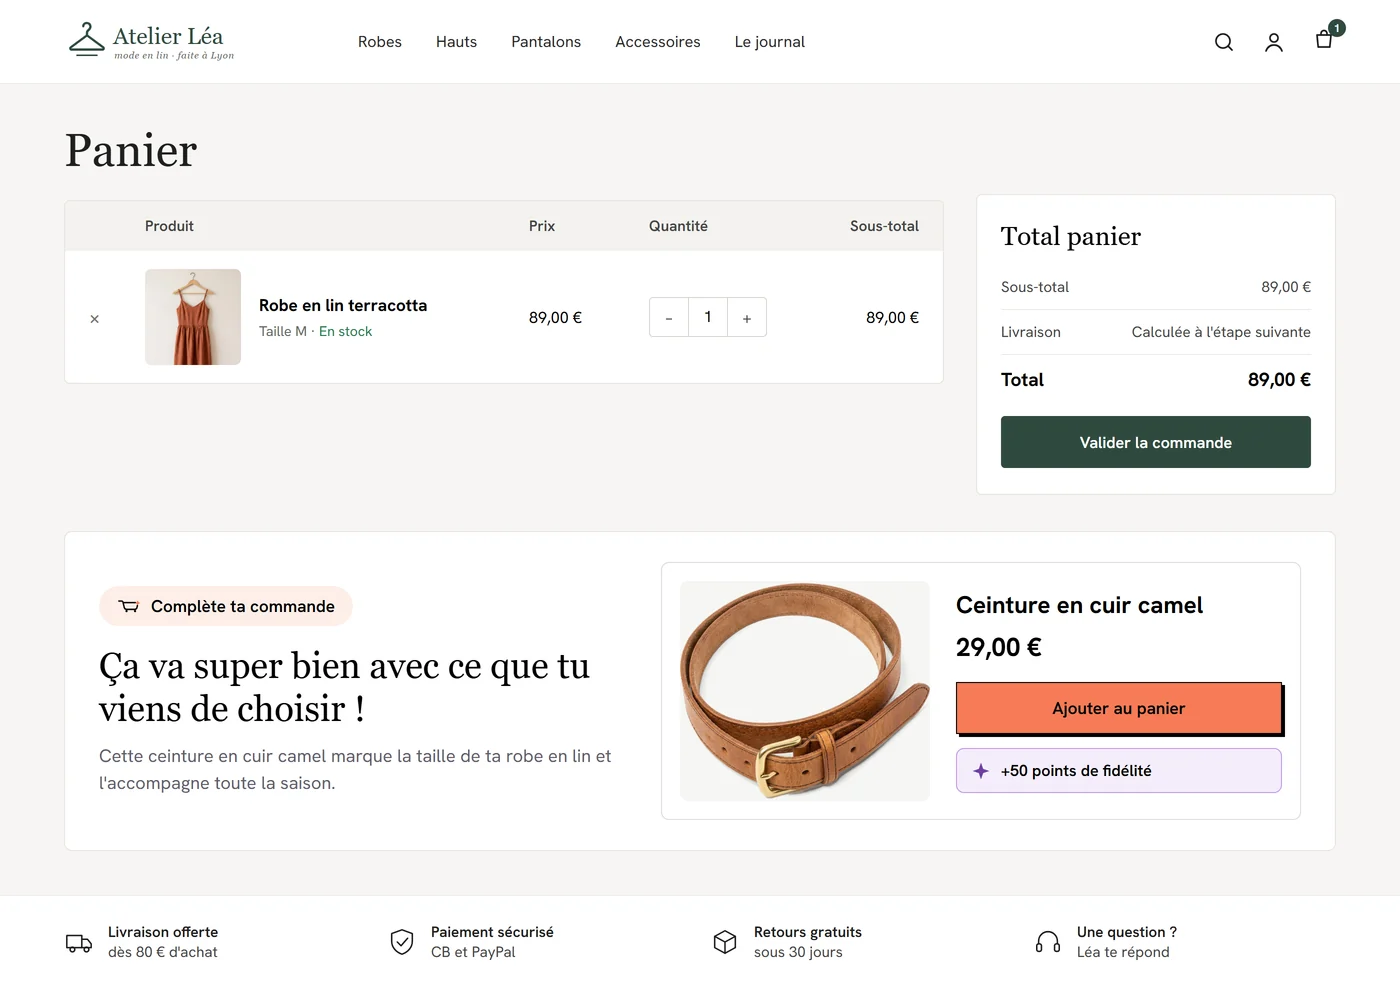Click Valider la commande button
Screen dimensions: 1400x988
click(1156, 442)
